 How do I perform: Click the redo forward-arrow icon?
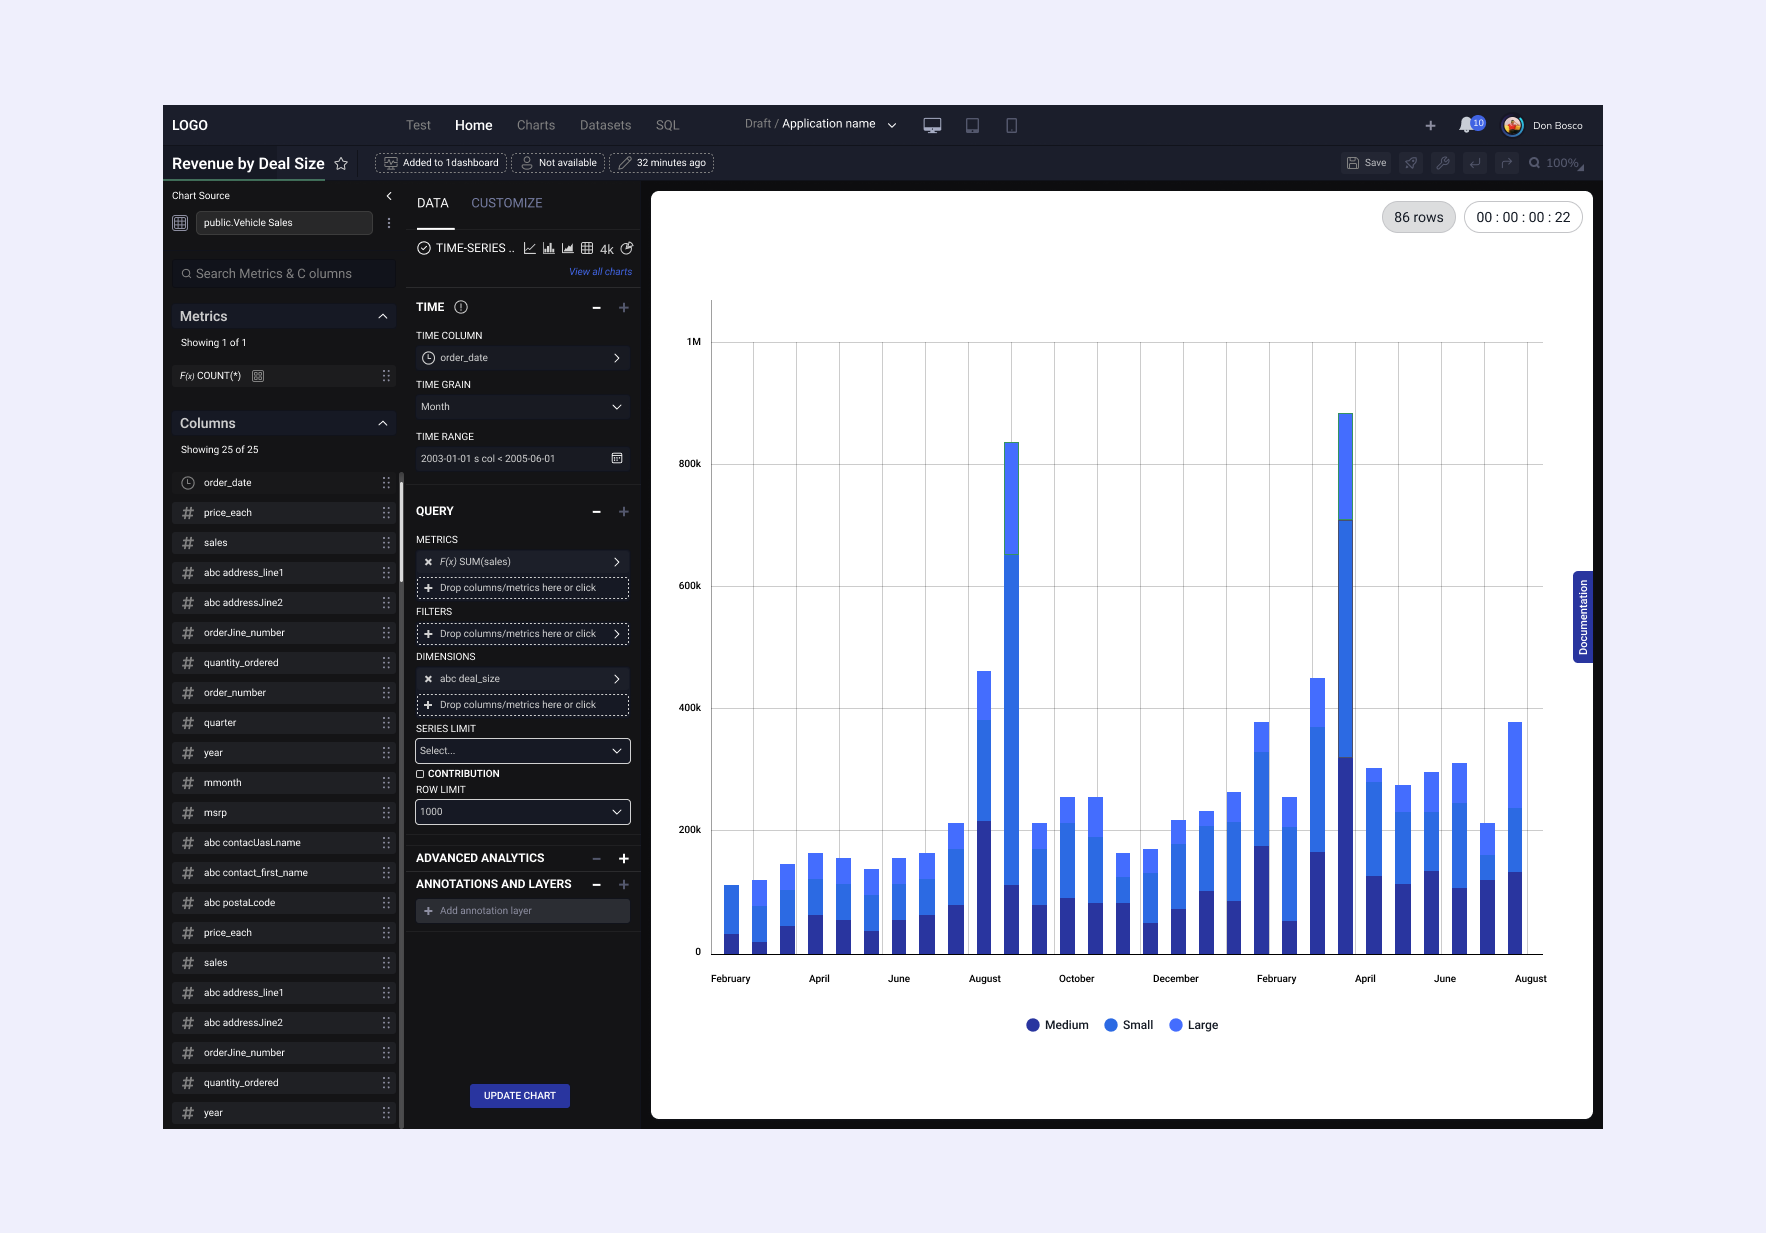(x=1507, y=163)
